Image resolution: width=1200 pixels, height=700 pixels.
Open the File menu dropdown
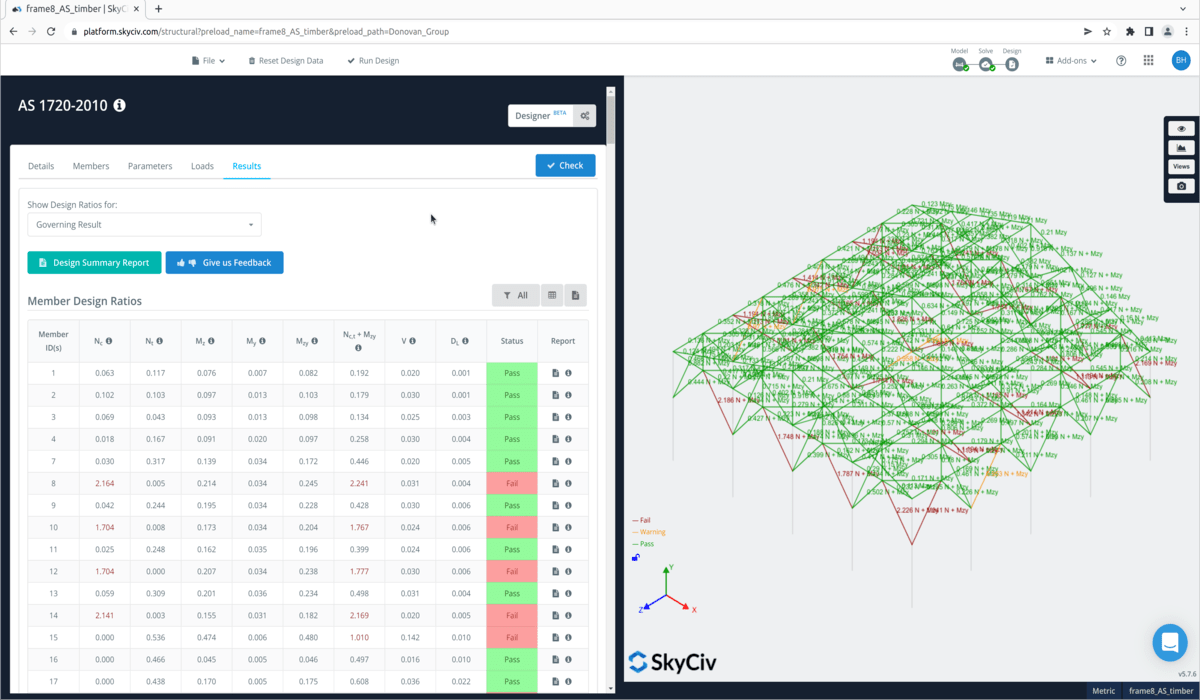click(x=208, y=61)
